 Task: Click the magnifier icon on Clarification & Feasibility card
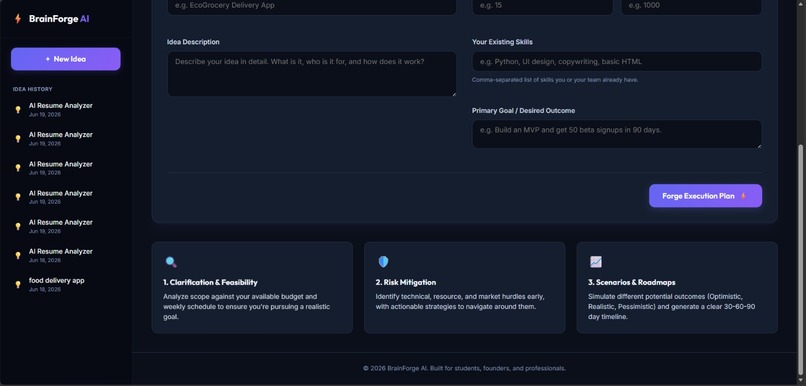coord(171,262)
